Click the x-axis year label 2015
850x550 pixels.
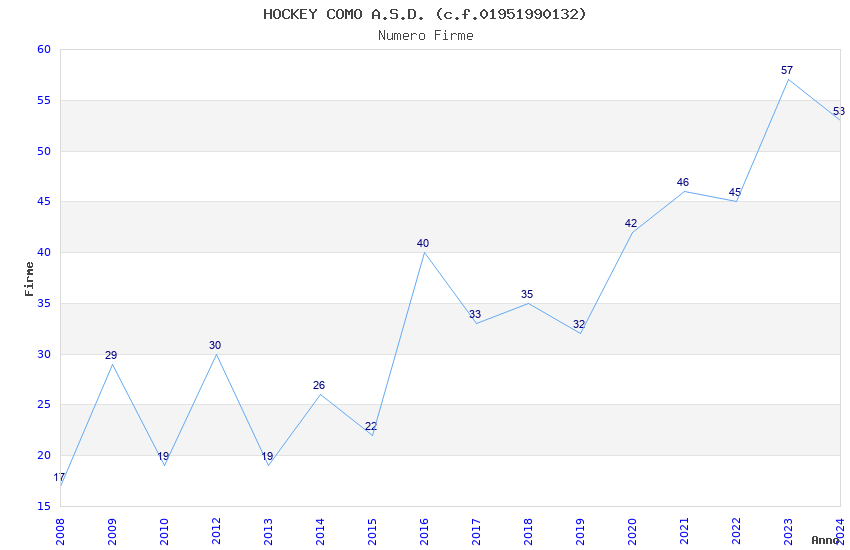pyautogui.click(x=372, y=531)
